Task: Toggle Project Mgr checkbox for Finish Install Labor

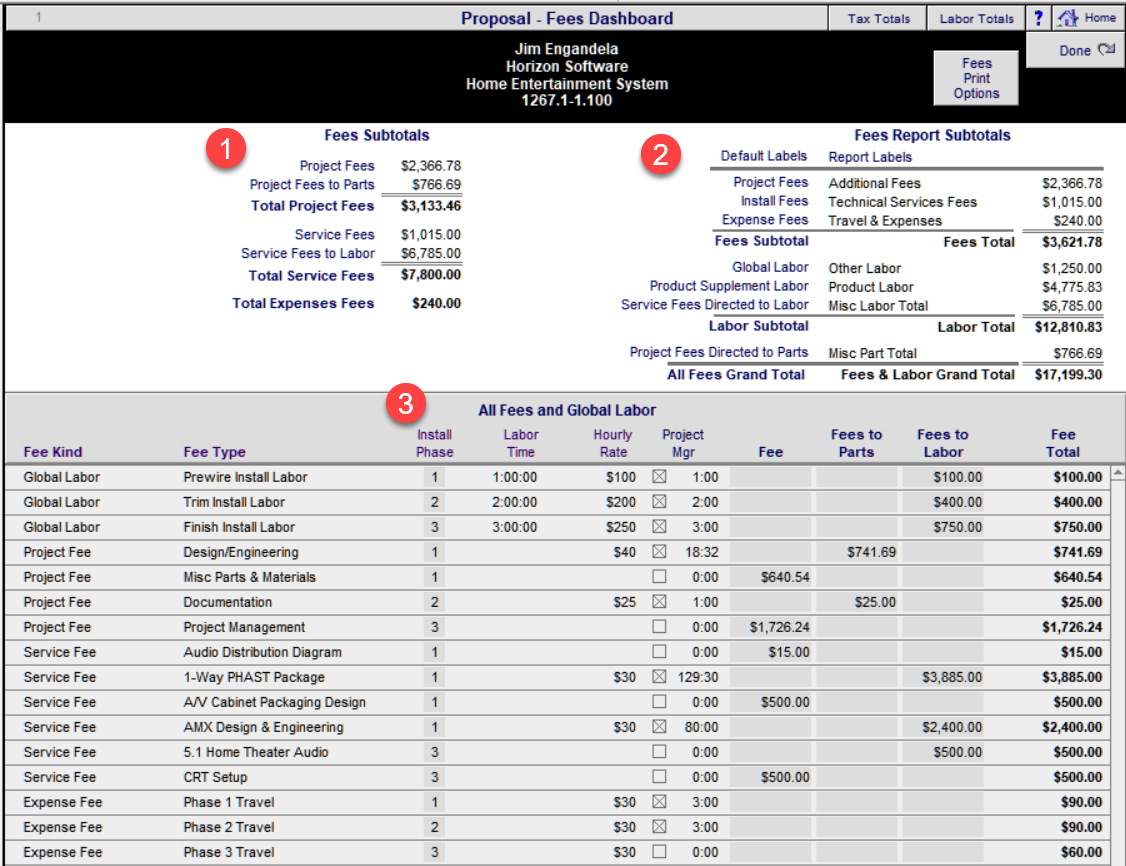Action: coord(659,527)
